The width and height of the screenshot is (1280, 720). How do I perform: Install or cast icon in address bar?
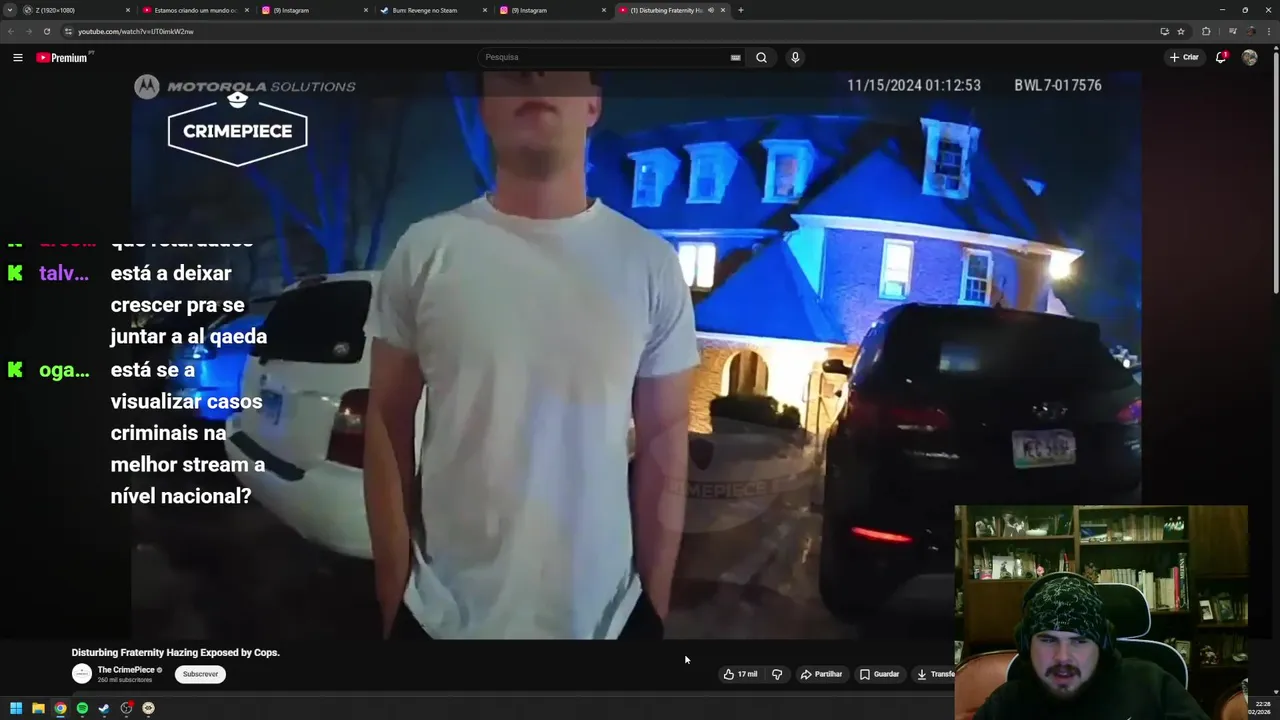[1164, 31]
